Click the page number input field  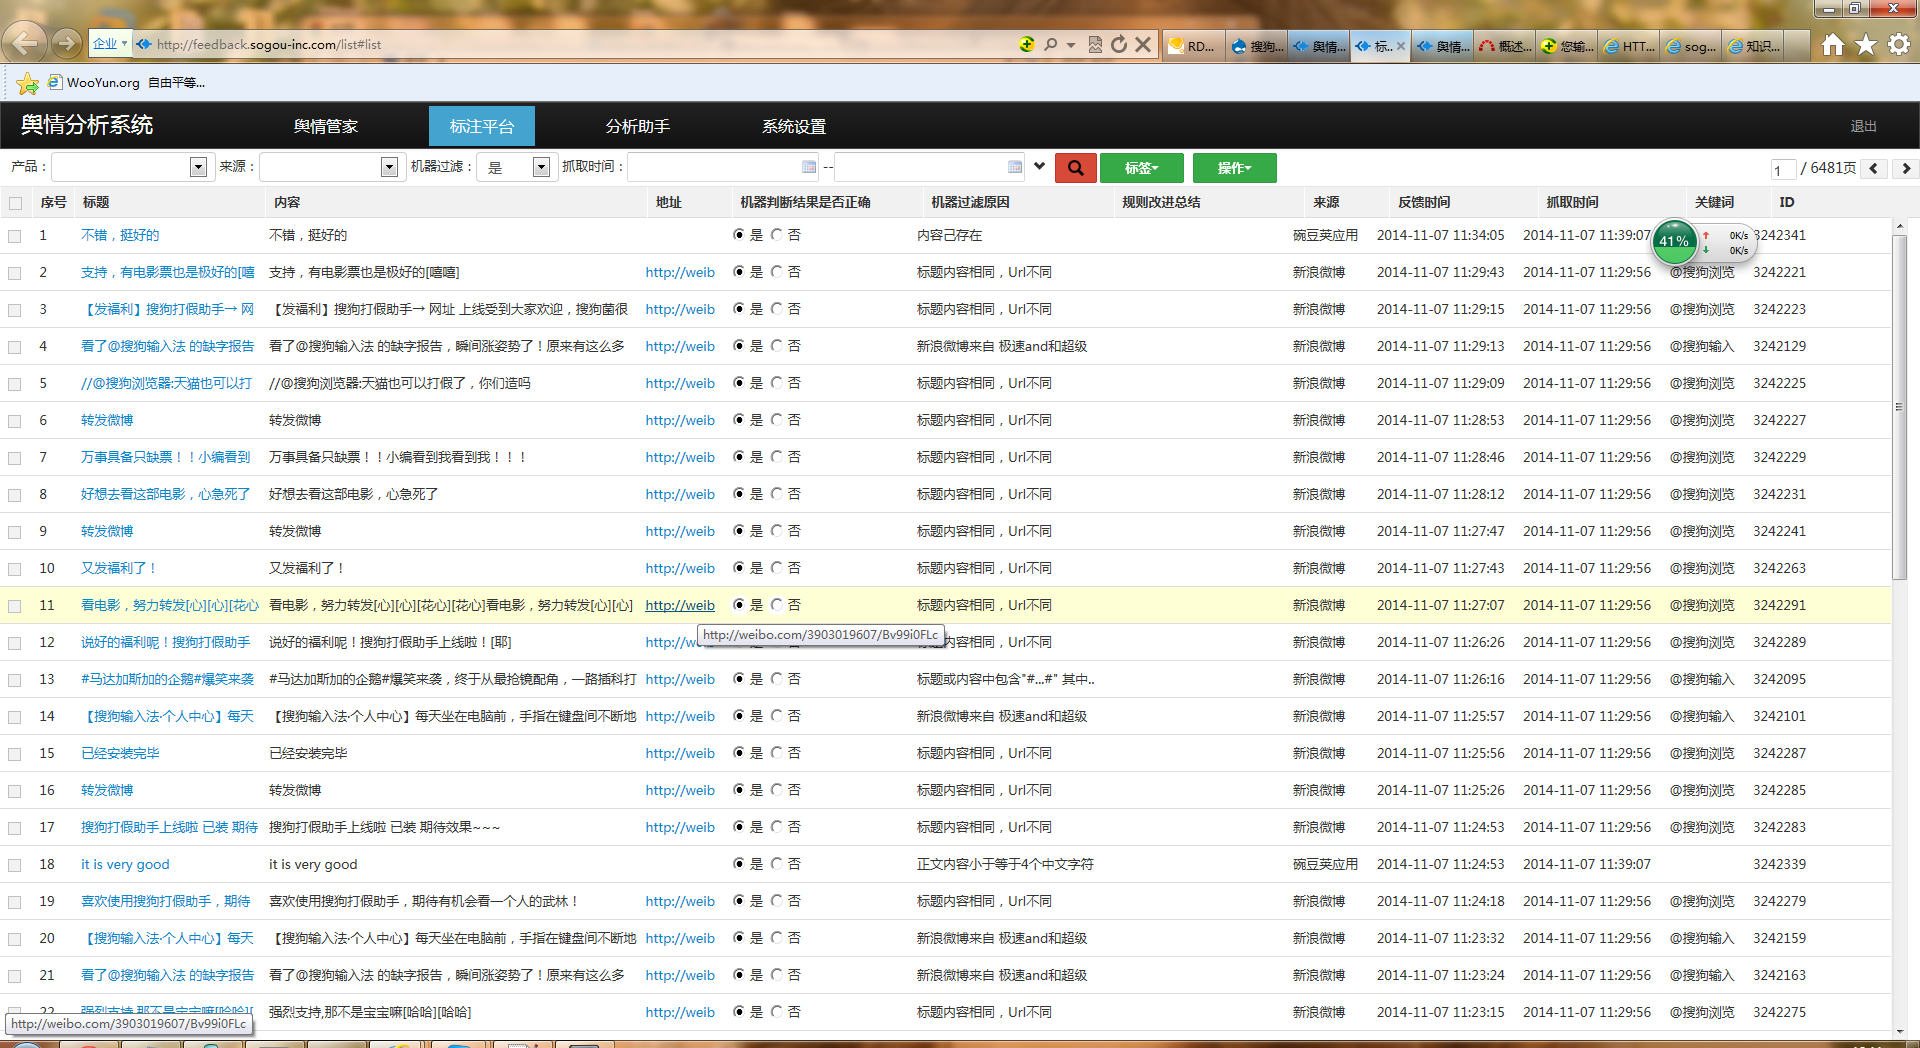(x=1783, y=169)
